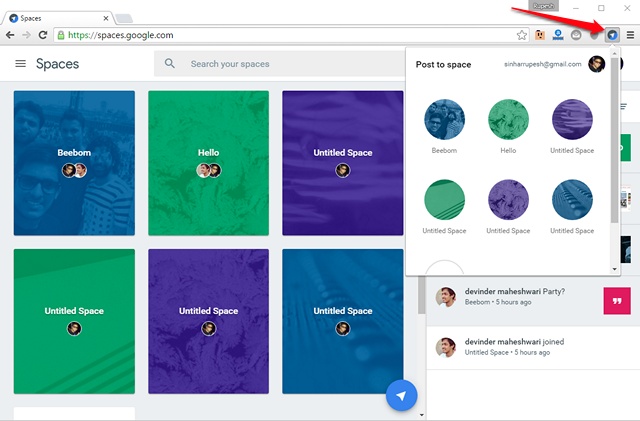Click the Search your spaces field

[x=280, y=64]
